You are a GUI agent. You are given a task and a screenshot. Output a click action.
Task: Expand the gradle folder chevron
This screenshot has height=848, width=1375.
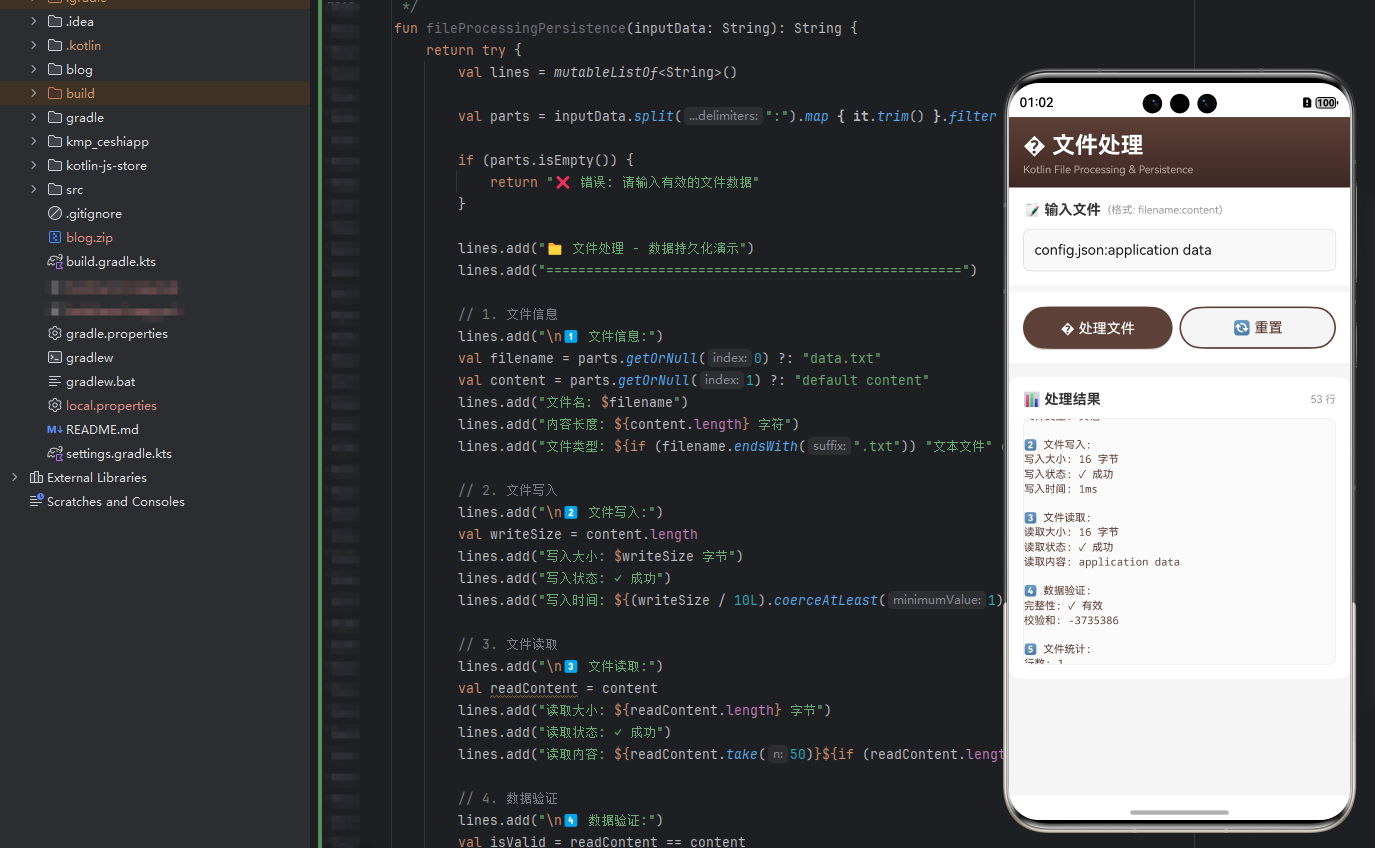[x=34, y=117]
